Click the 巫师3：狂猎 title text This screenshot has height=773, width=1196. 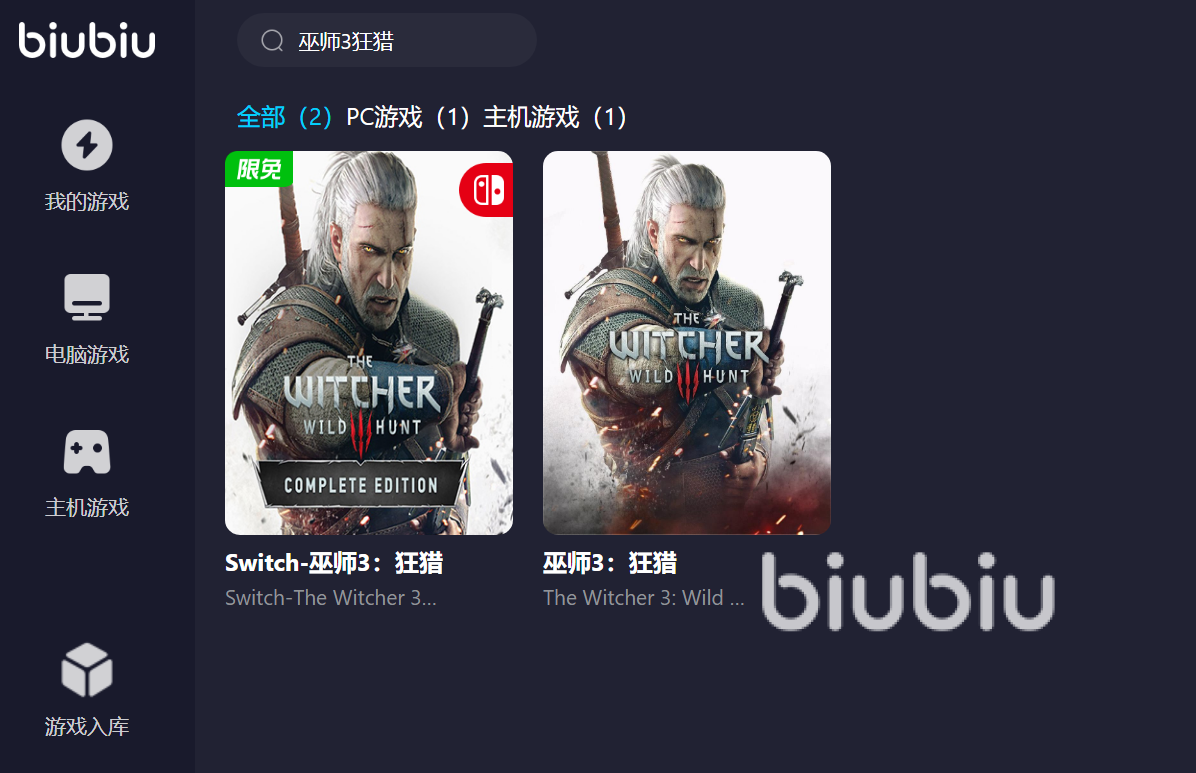point(610,563)
